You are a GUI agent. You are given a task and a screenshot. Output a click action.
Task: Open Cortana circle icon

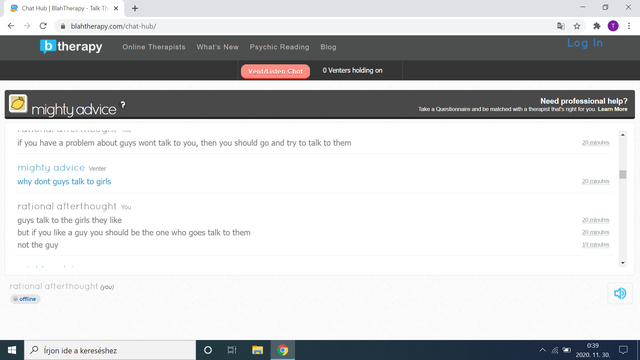tap(208, 350)
